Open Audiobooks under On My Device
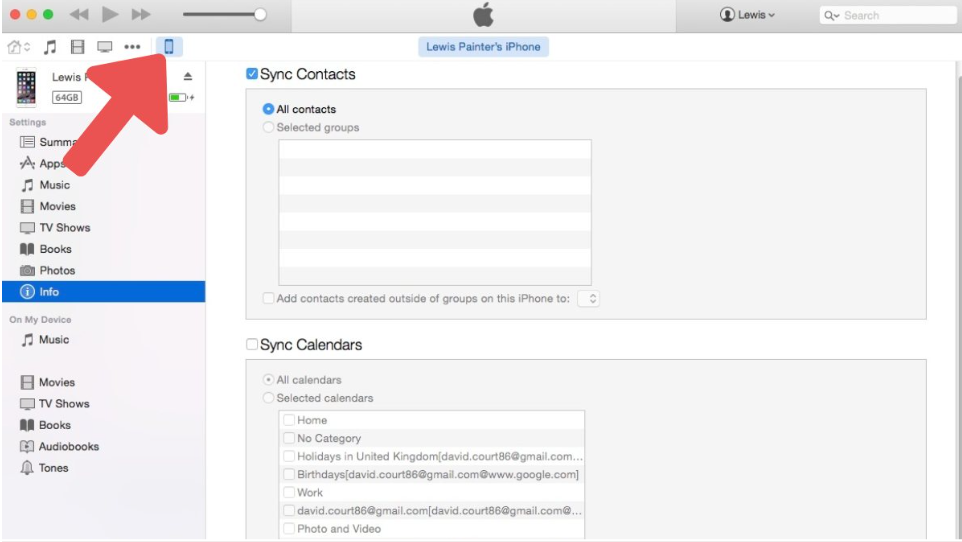 [68, 447]
